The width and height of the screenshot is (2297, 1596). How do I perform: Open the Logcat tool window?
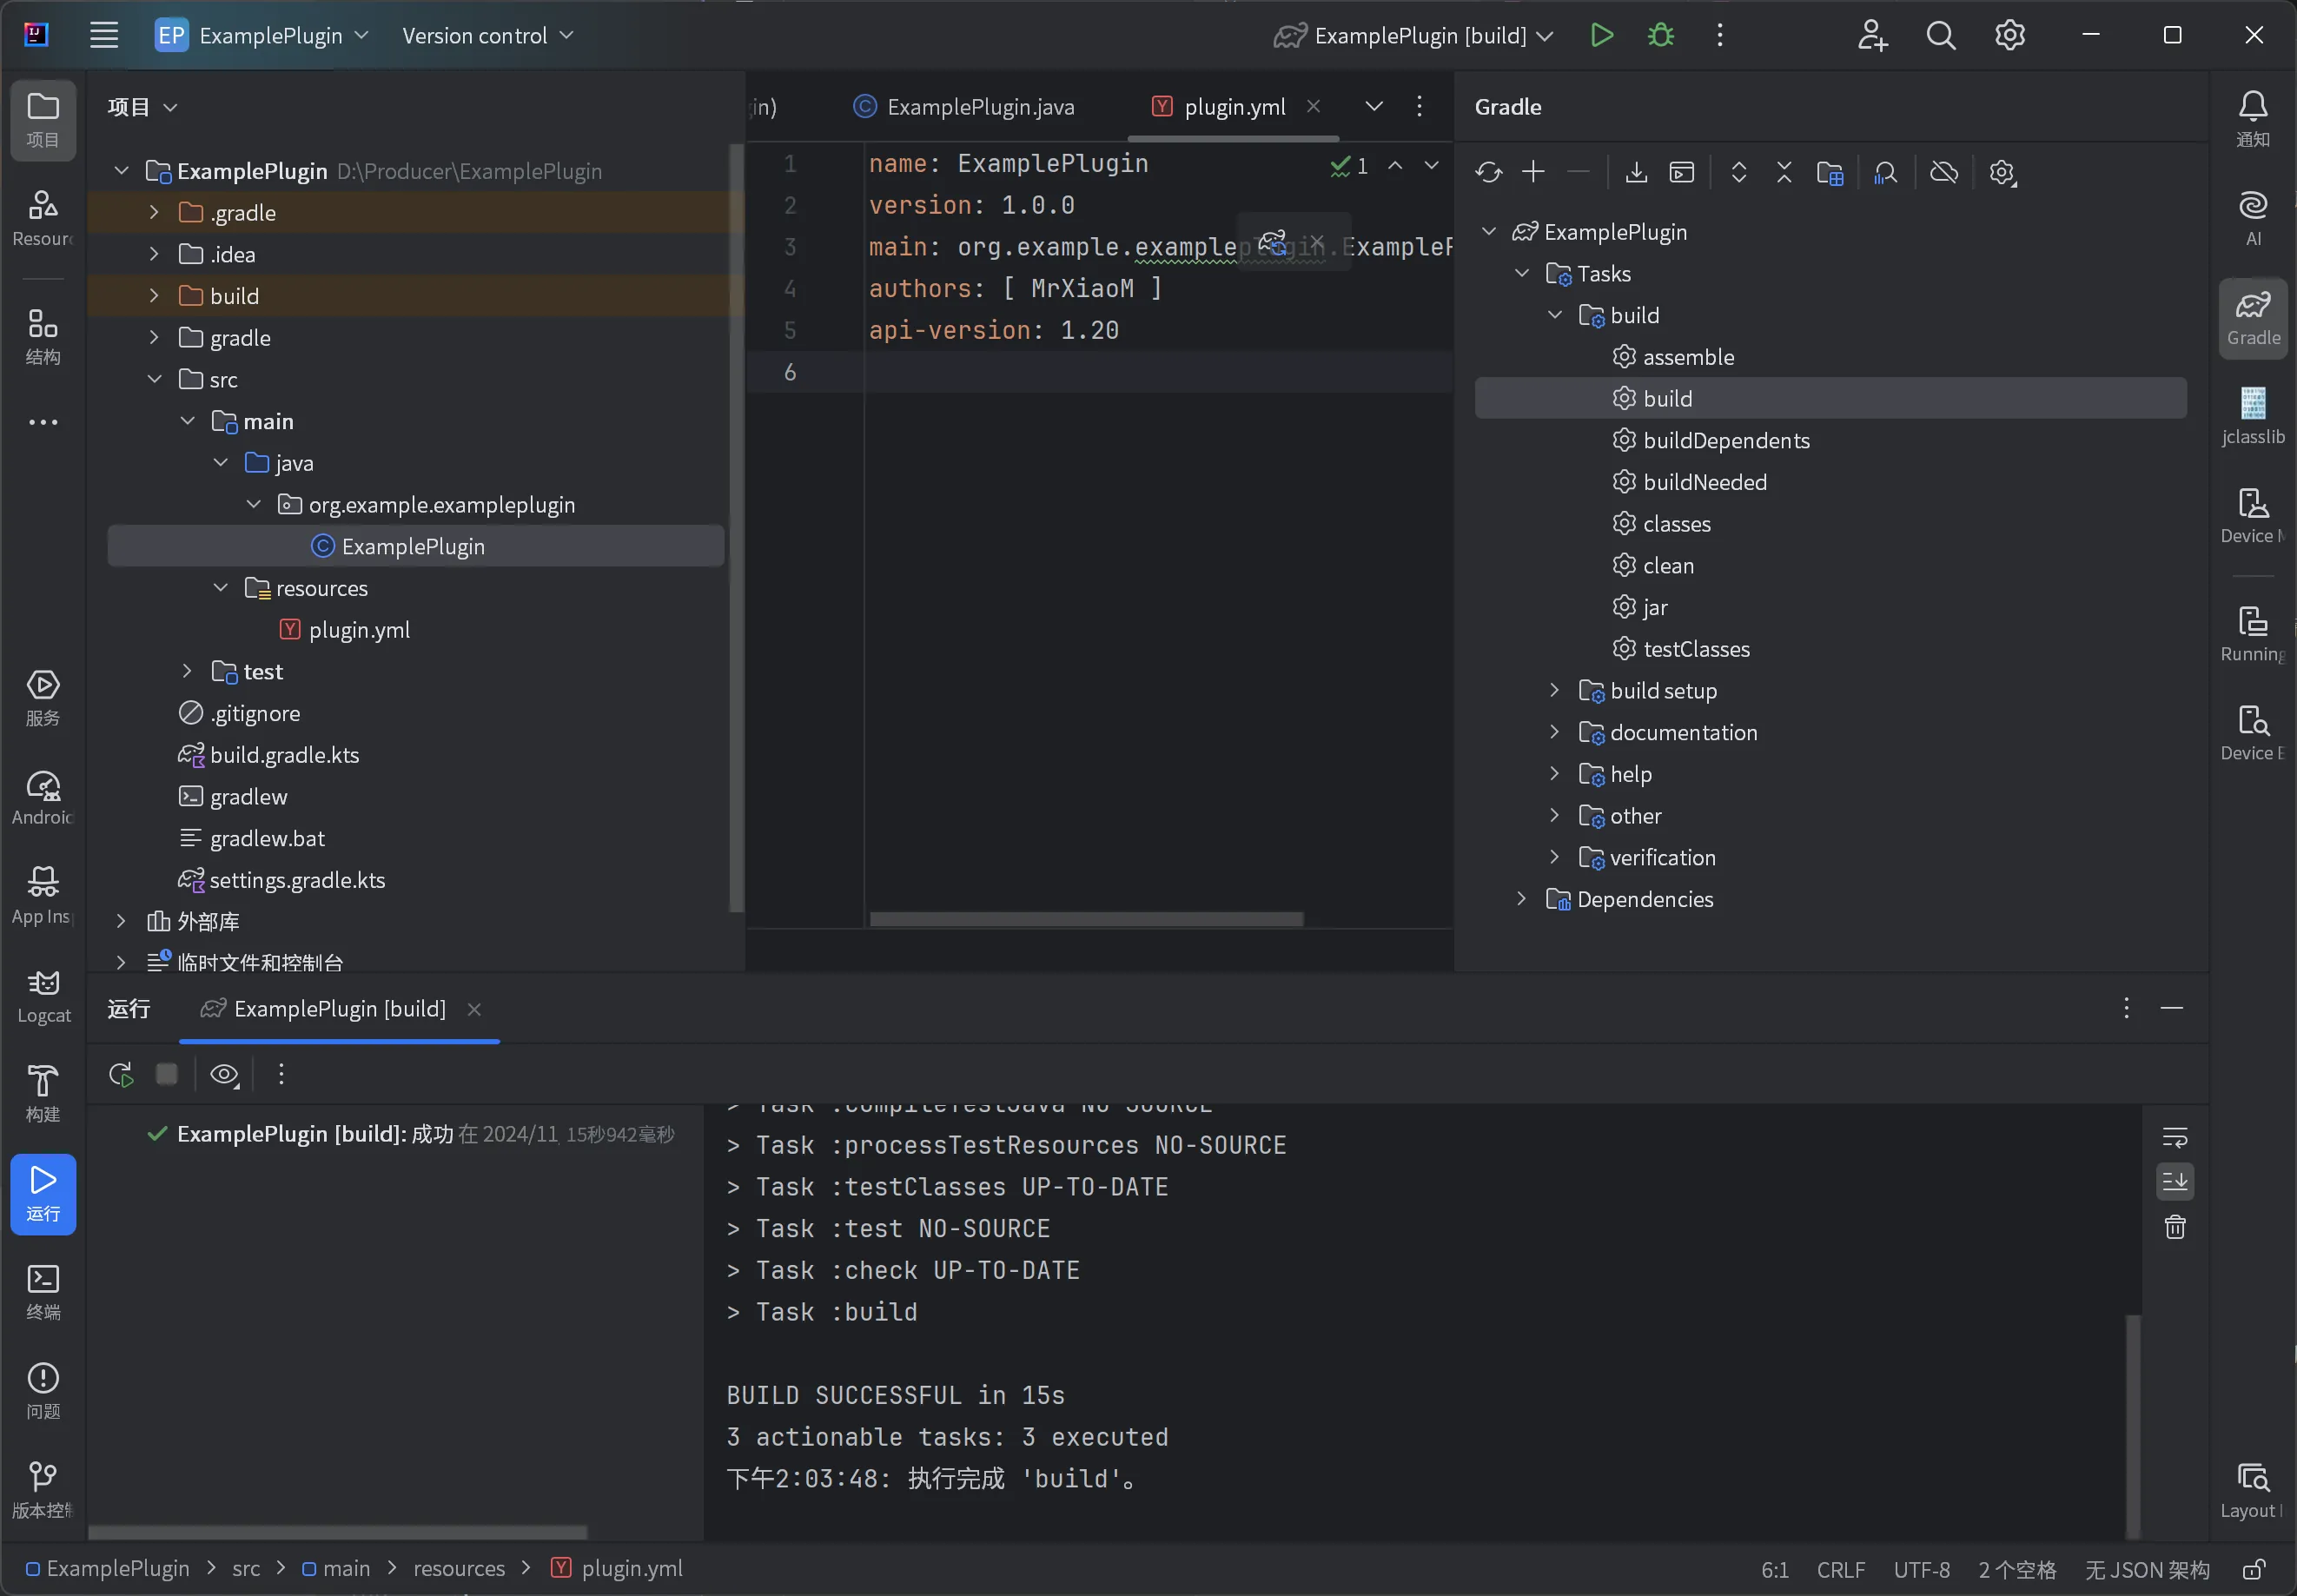pos(43,996)
